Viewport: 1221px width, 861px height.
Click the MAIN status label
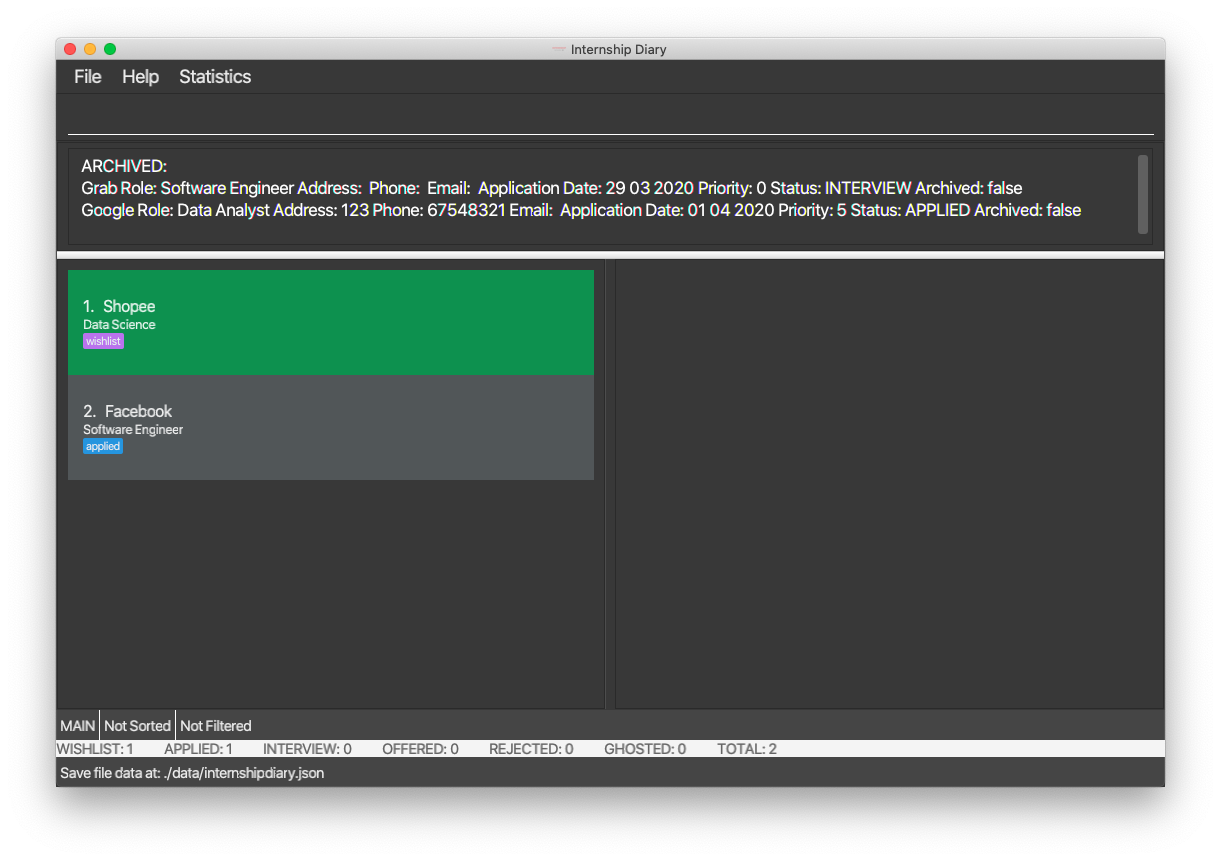[x=78, y=726]
